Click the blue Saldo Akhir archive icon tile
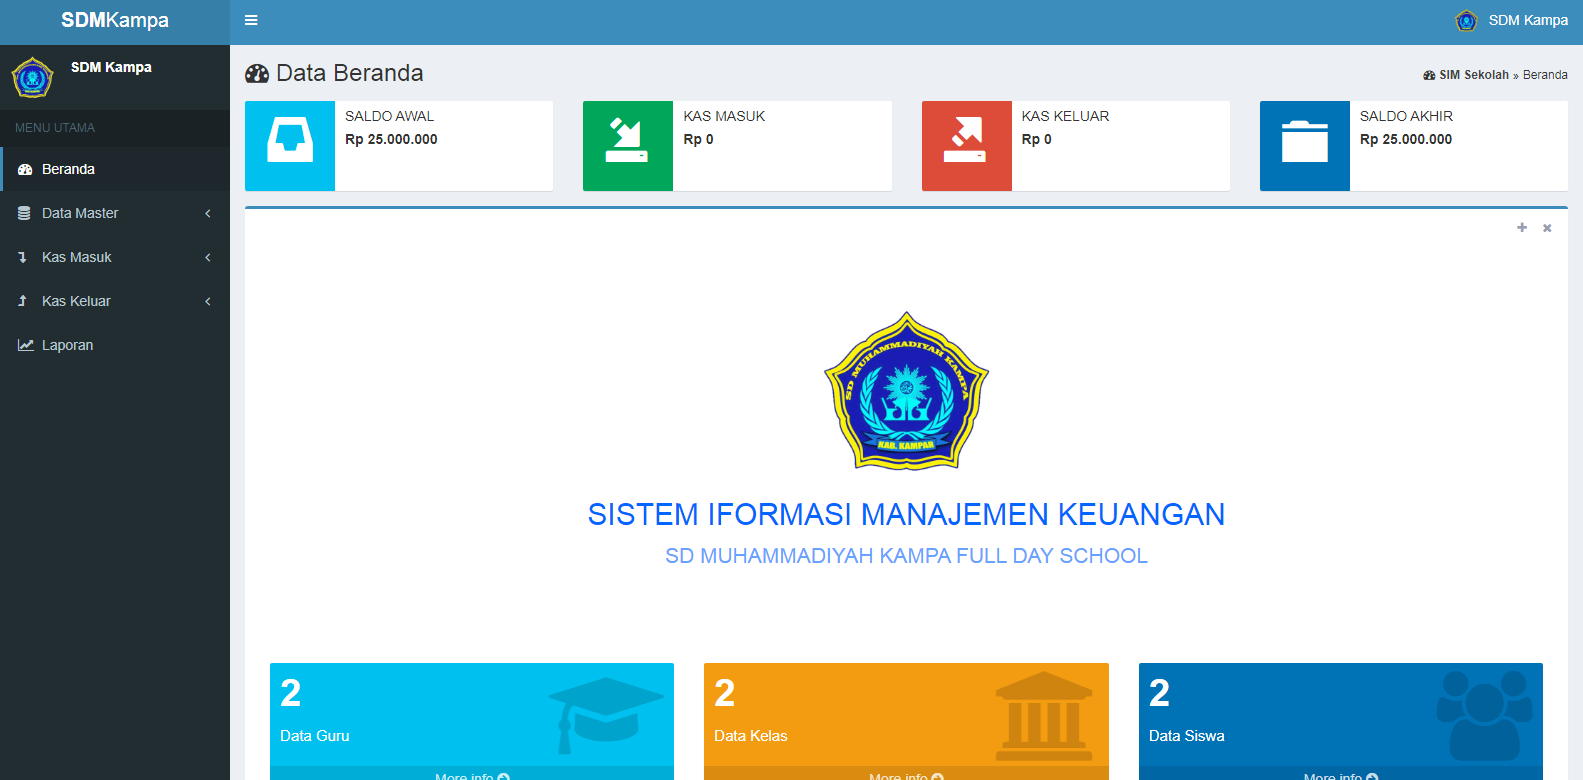 1305,146
